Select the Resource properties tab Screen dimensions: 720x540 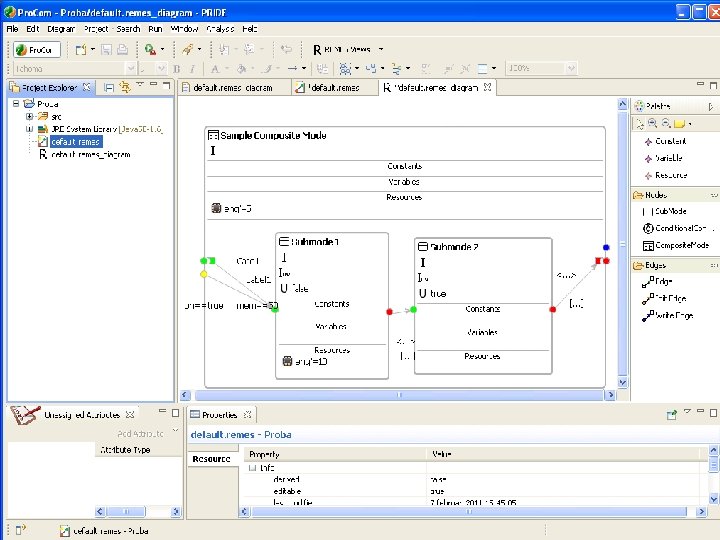(x=211, y=458)
